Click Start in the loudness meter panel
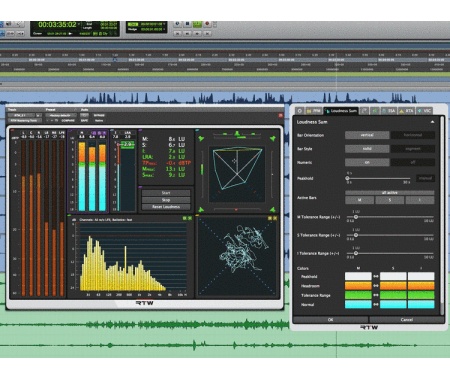This screenshot has width=450, height=380. click(x=166, y=193)
